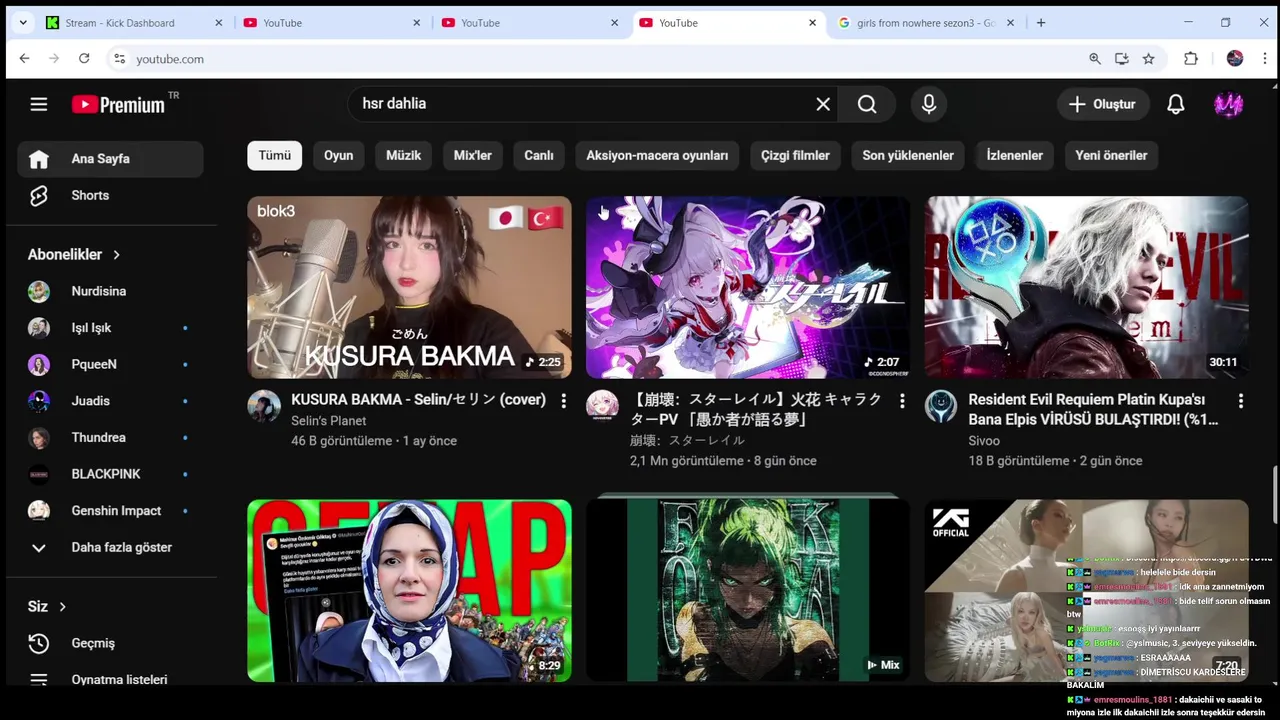
Task: Go to Ana Sayfa in sidebar
Action: click(x=110, y=159)
